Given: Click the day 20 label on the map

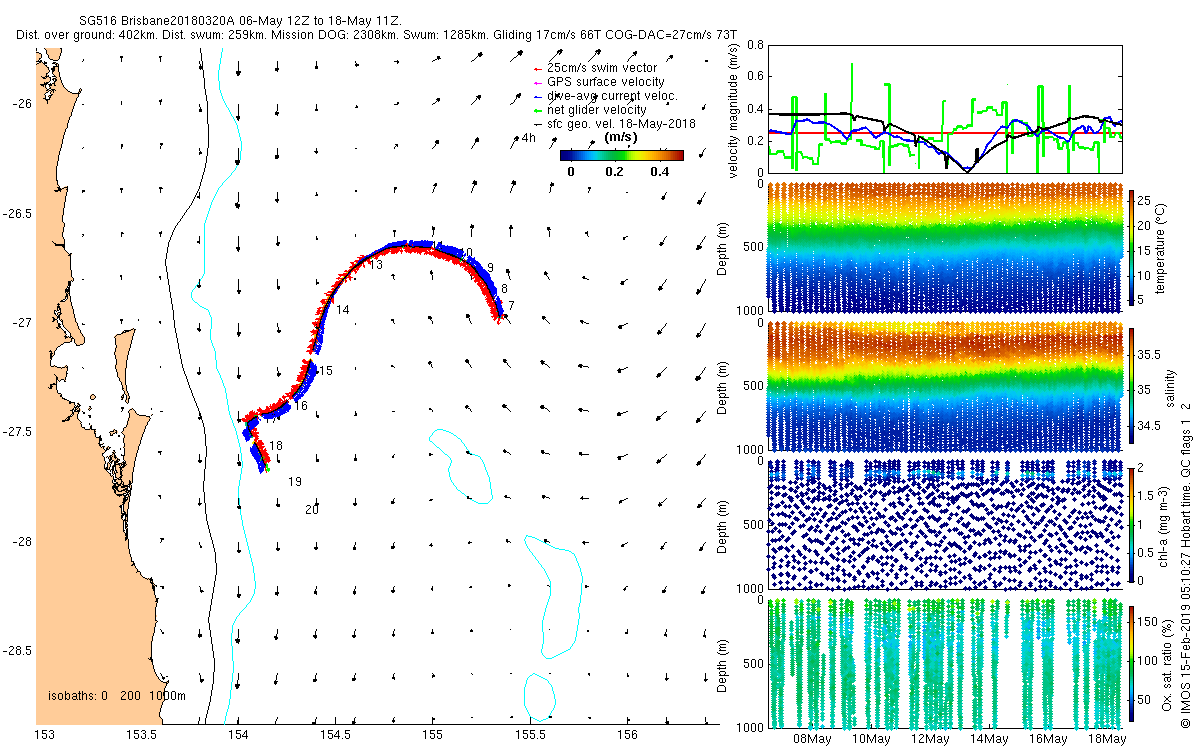Looking at the screenshot, I should 312,509.
